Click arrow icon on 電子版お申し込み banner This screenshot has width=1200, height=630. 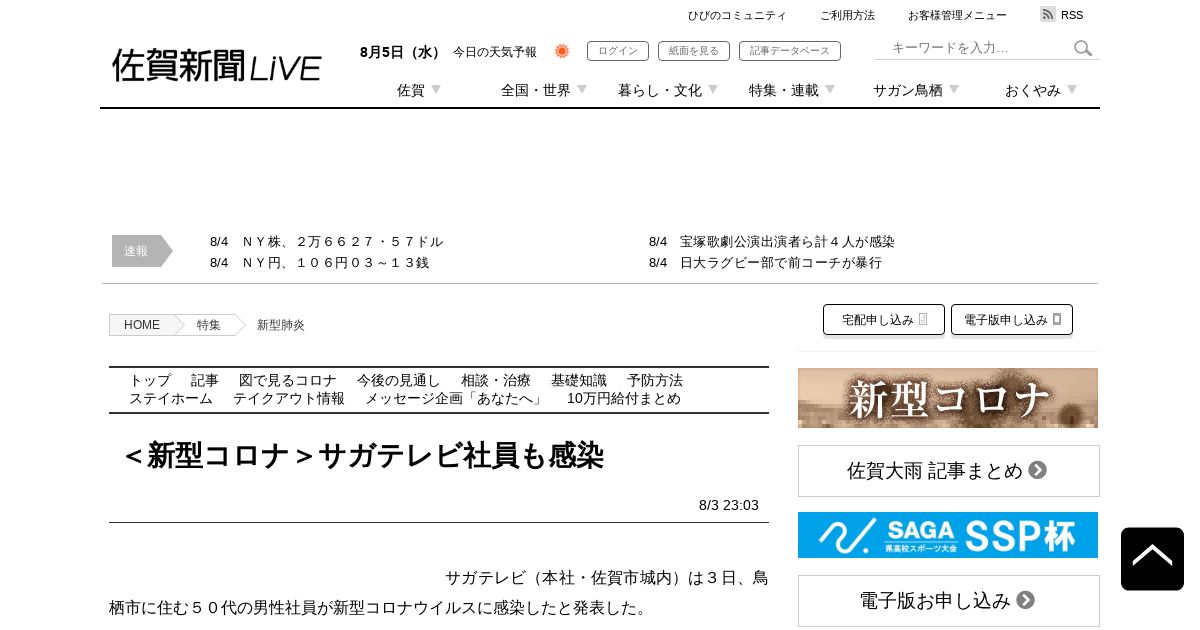click(1026, 600)
